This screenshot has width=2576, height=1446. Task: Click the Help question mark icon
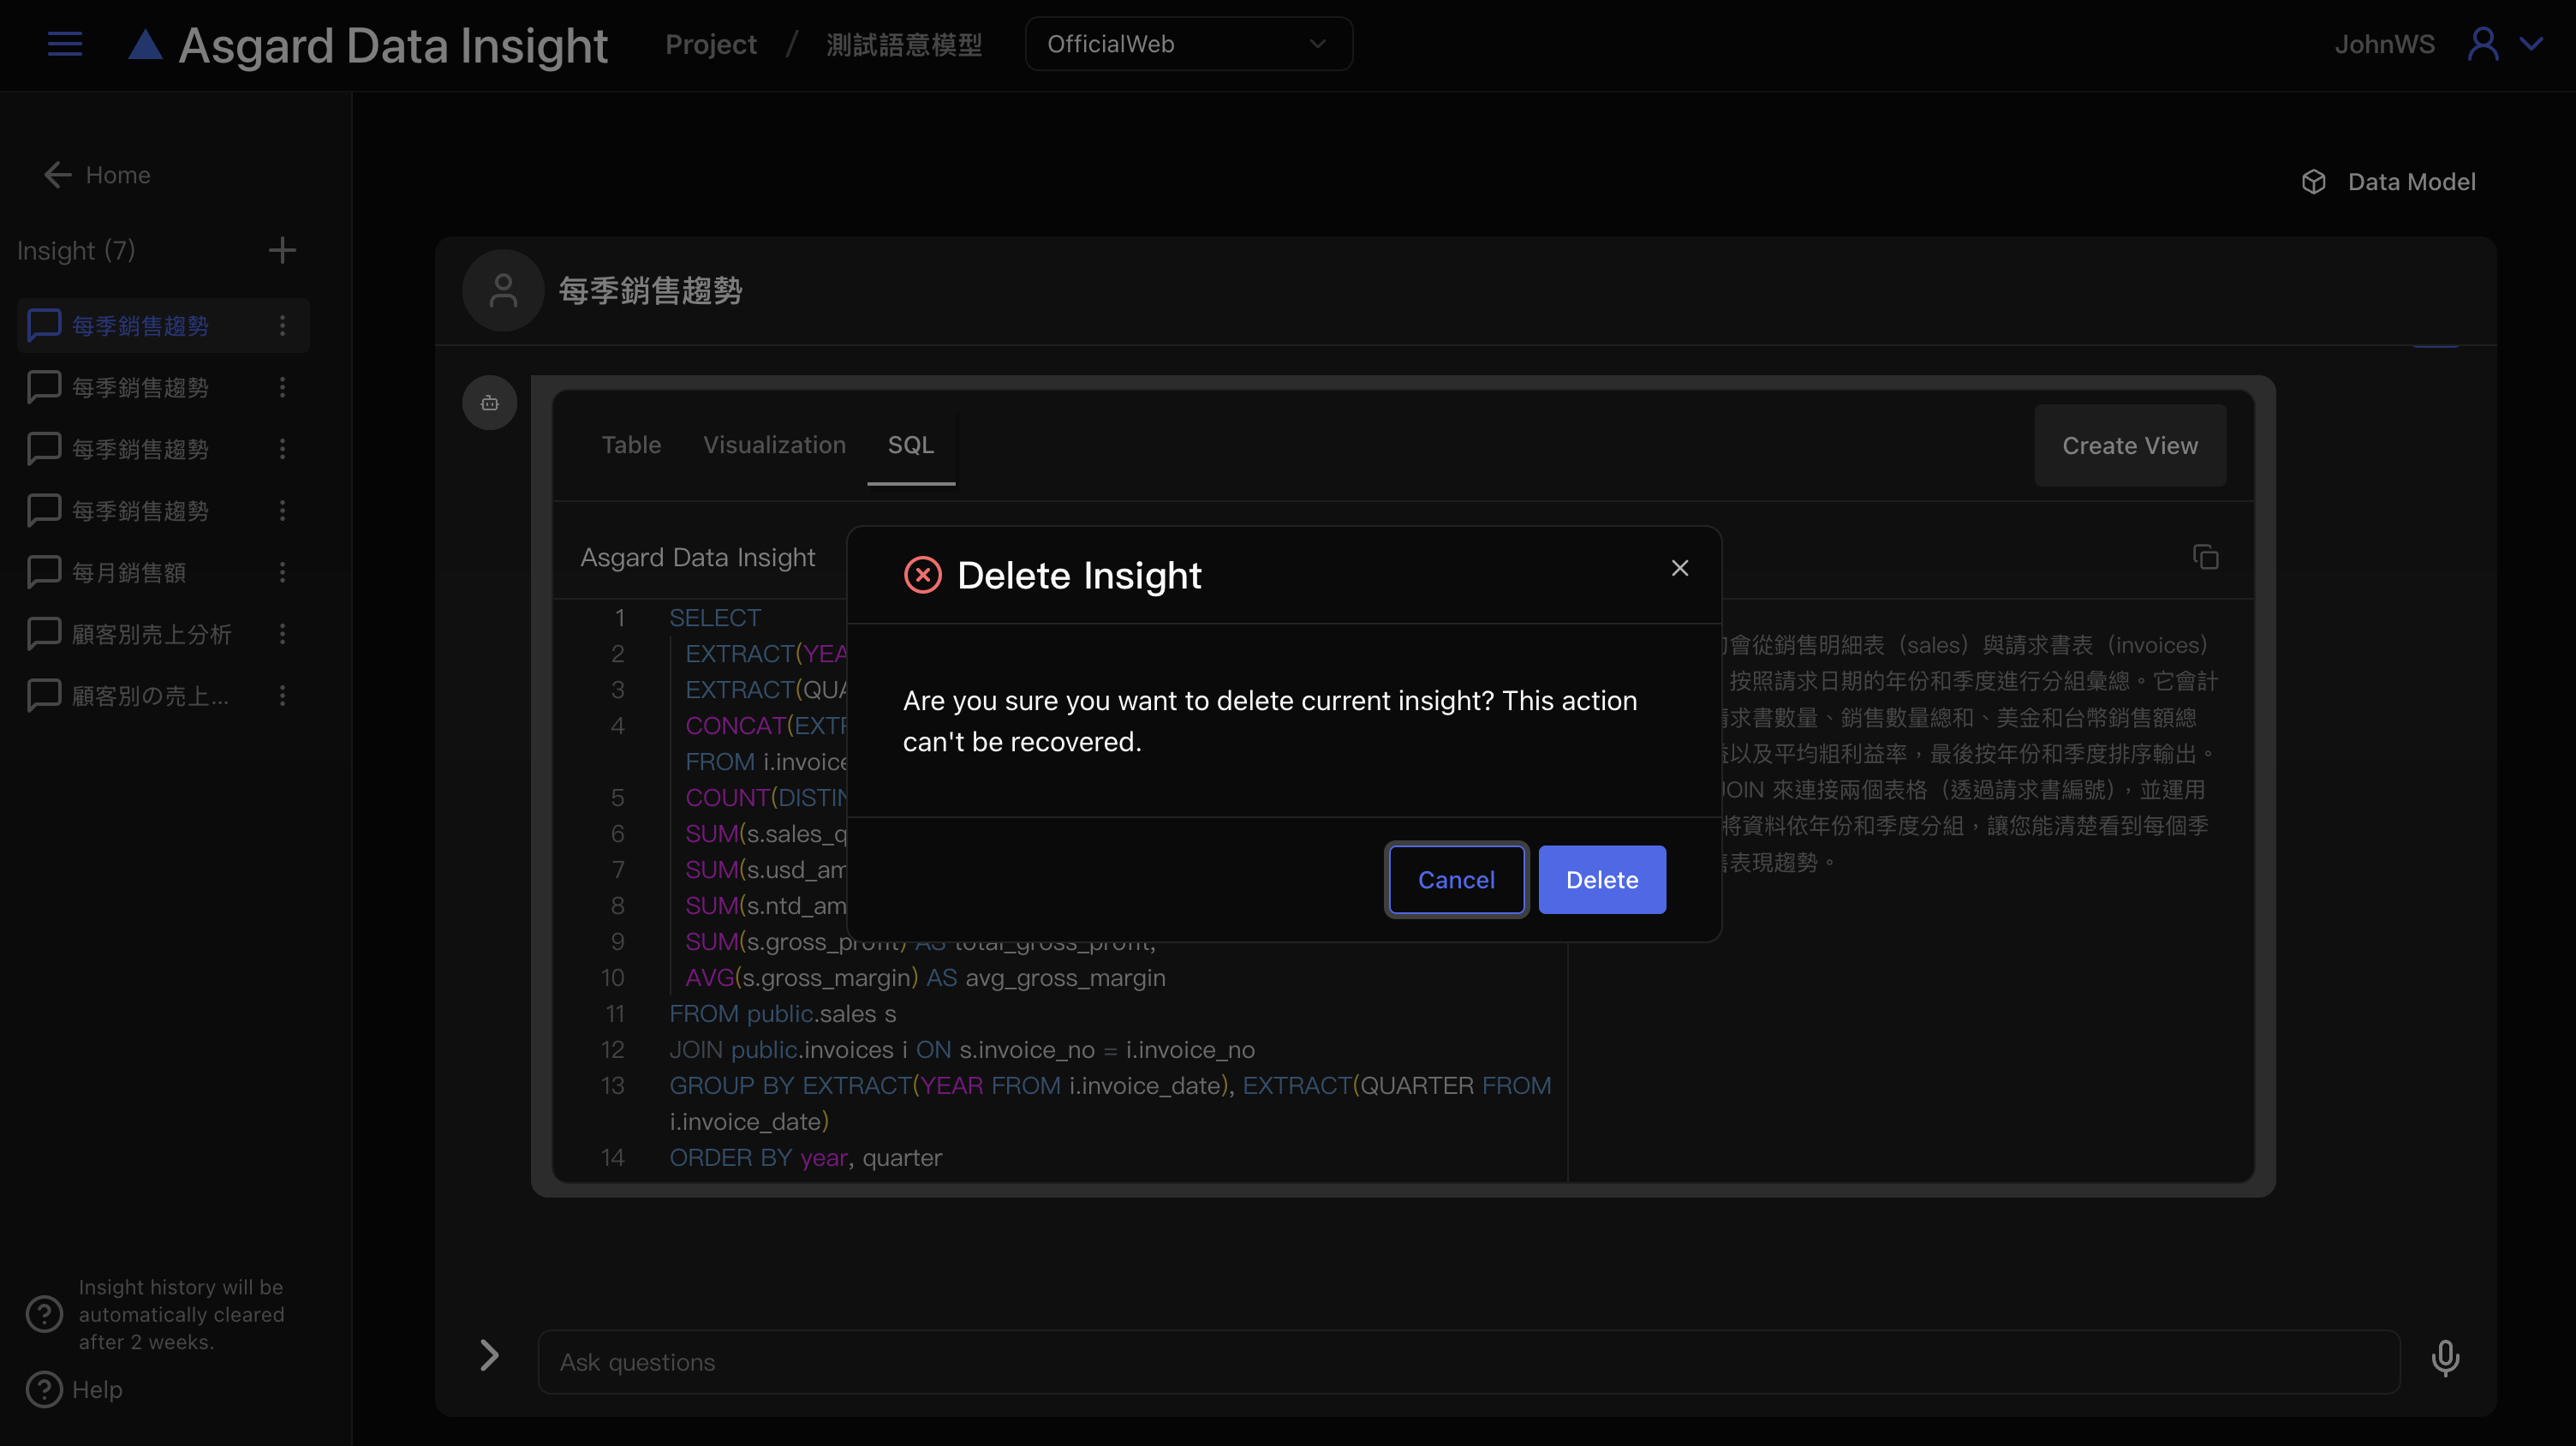[44, 1390]
